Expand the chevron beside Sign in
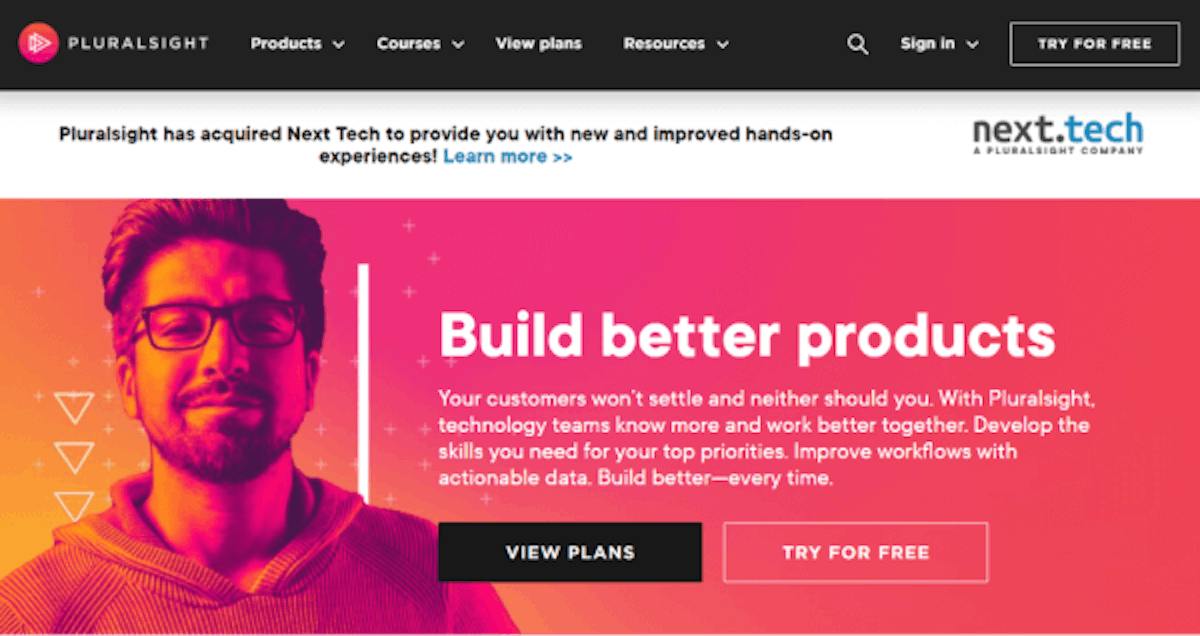This screenshot has width=1200, height=636. click(972, 45)
